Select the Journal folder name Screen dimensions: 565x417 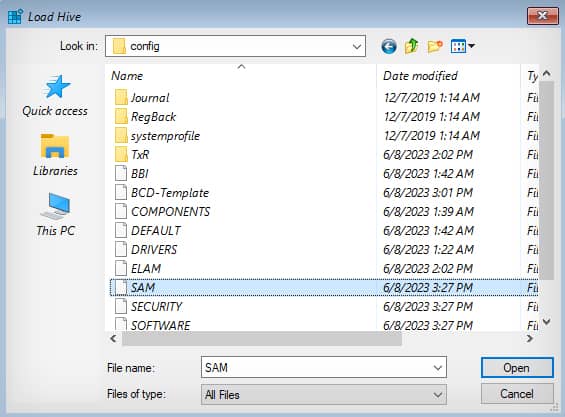click(x=150, y=98)
